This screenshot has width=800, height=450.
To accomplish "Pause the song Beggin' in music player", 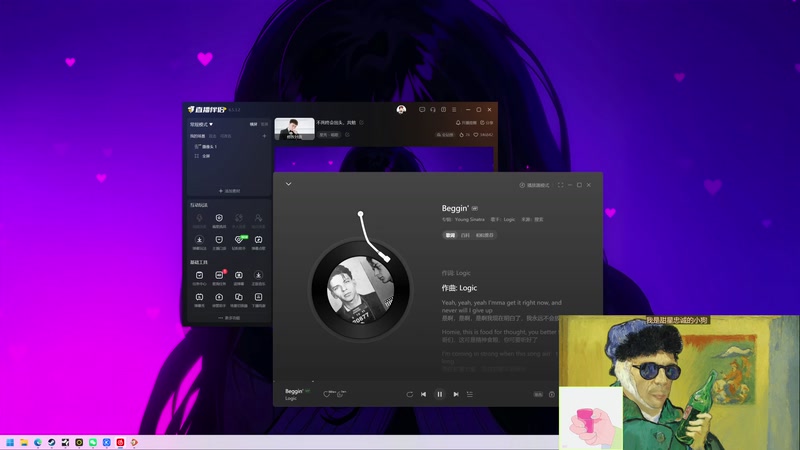I will pyautogui.click(x=439, y=394).
